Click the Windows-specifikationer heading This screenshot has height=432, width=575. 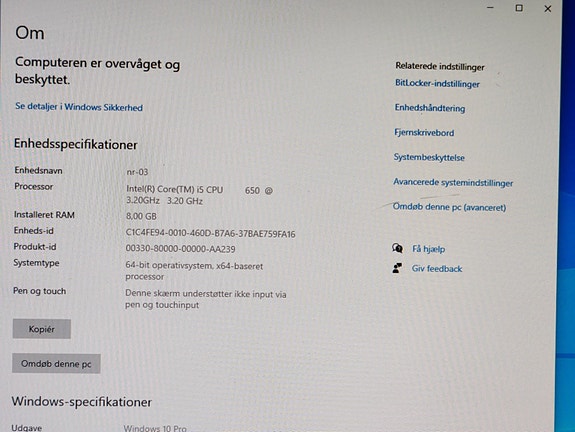click(81, 402)
